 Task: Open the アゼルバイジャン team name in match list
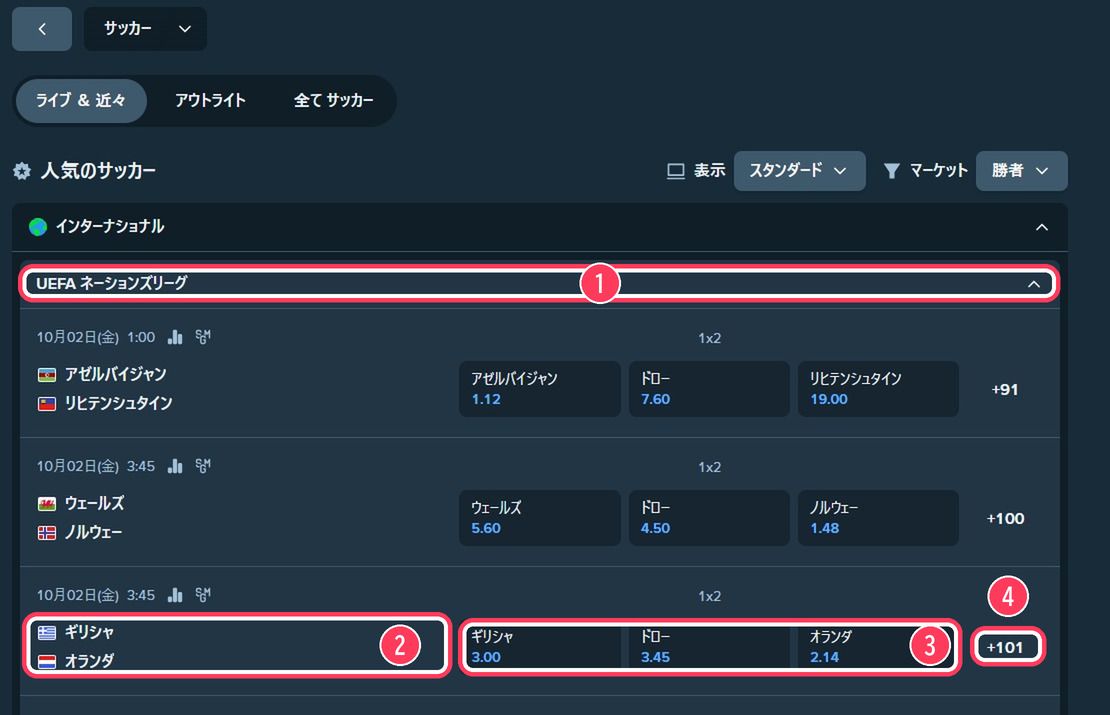[x=115, y=374]
